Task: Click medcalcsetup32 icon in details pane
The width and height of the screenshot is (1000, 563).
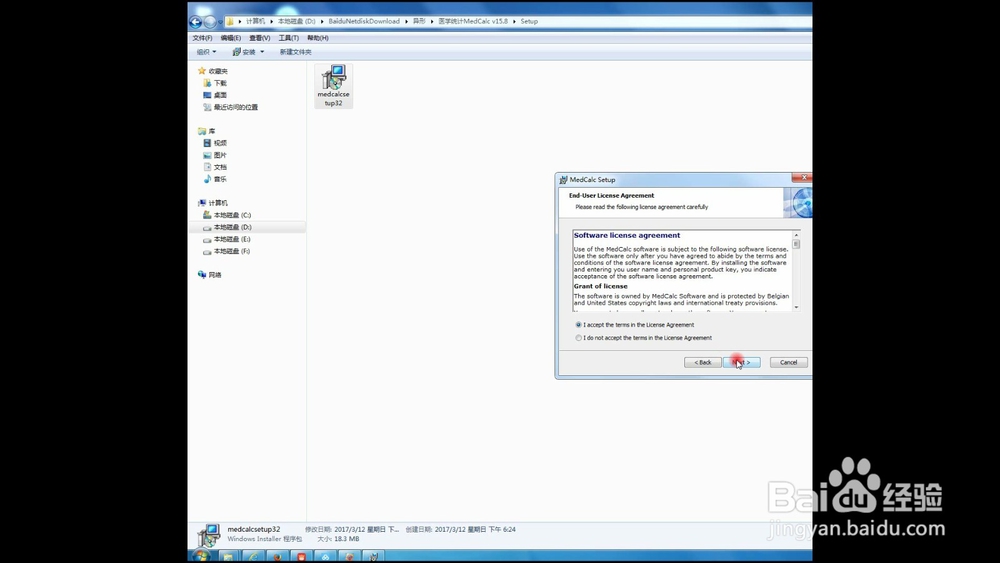Action: tap(209, 534)
